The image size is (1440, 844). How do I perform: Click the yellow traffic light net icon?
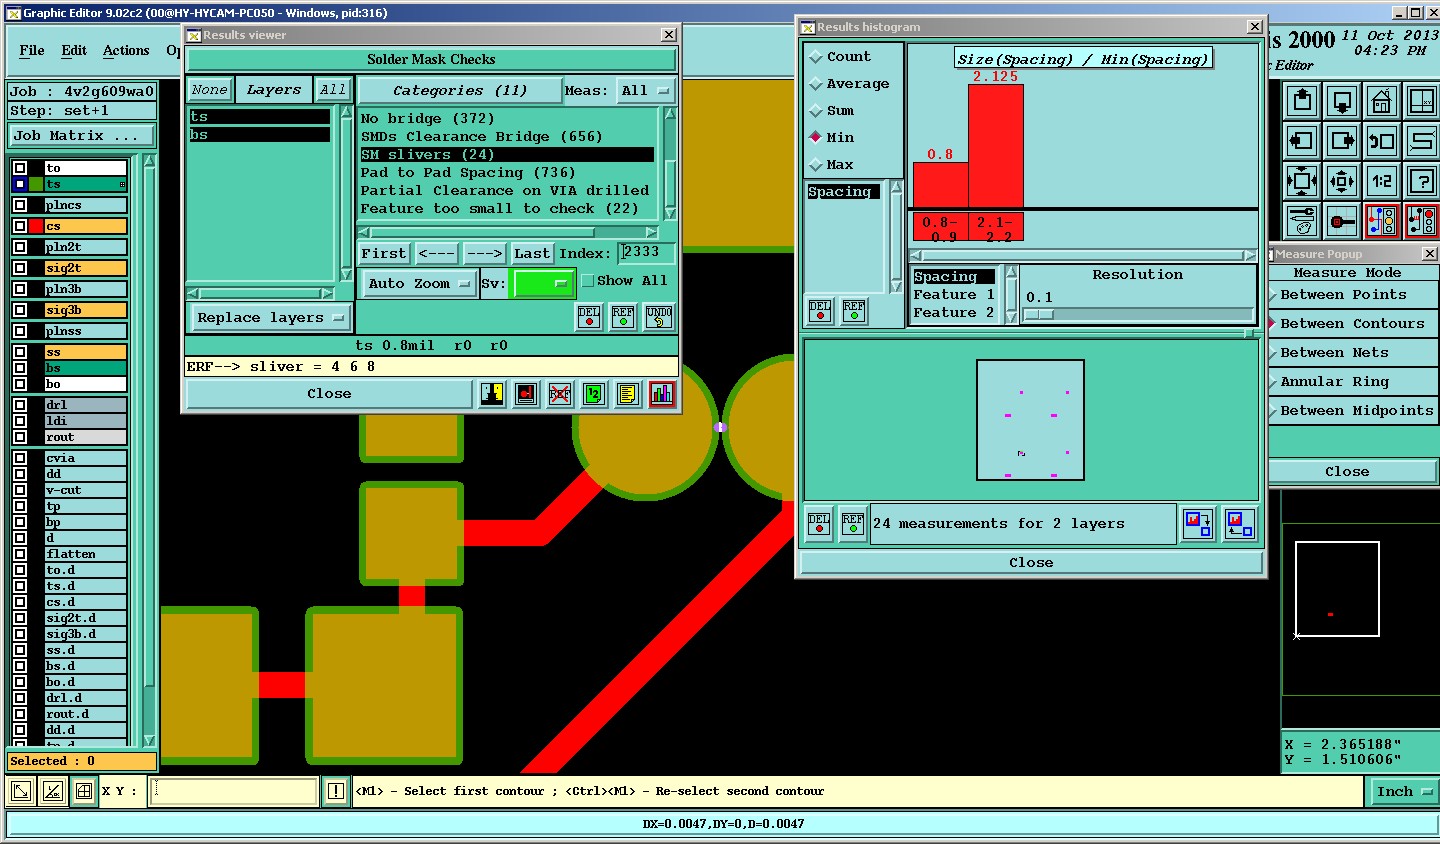[1382, 221]
